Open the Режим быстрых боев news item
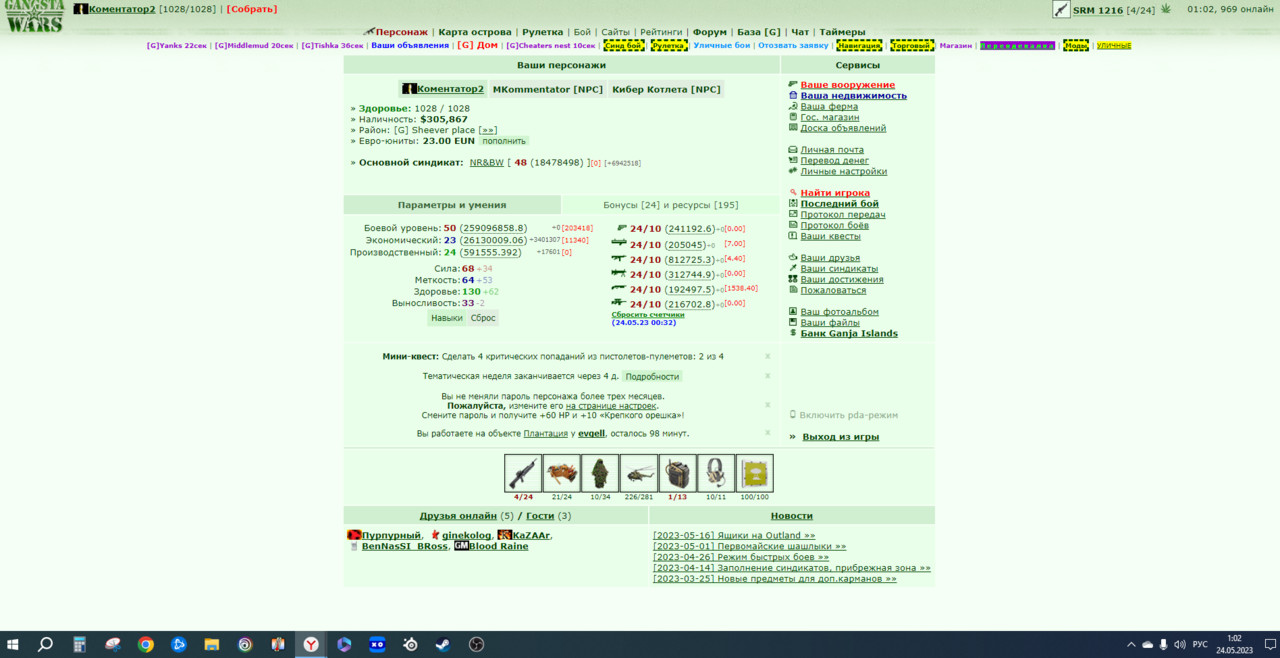This screenshot has height=658, width=1280. tap(741, 557)
